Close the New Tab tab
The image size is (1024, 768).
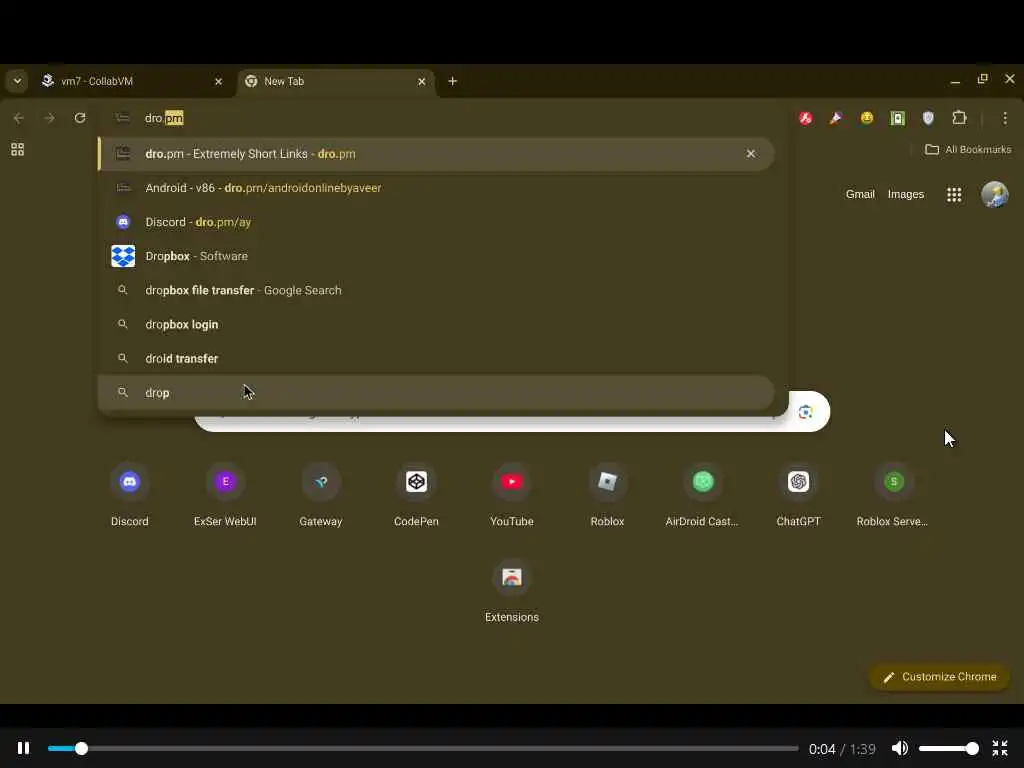[421, 82]
